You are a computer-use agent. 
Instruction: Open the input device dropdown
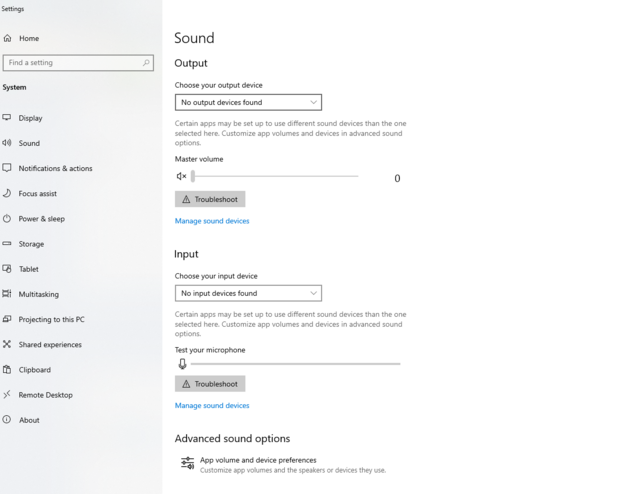[248, 293]
